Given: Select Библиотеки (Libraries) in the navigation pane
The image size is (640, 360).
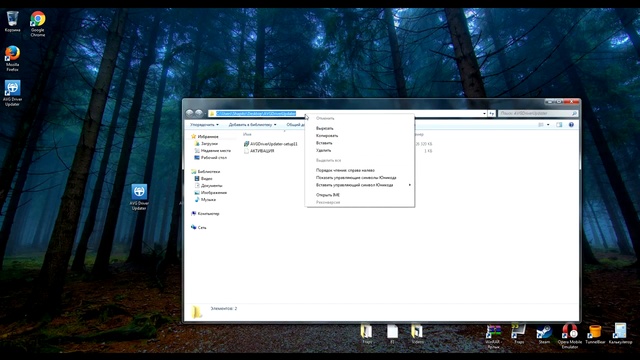Looking at the screenshot, I should 206,172.
